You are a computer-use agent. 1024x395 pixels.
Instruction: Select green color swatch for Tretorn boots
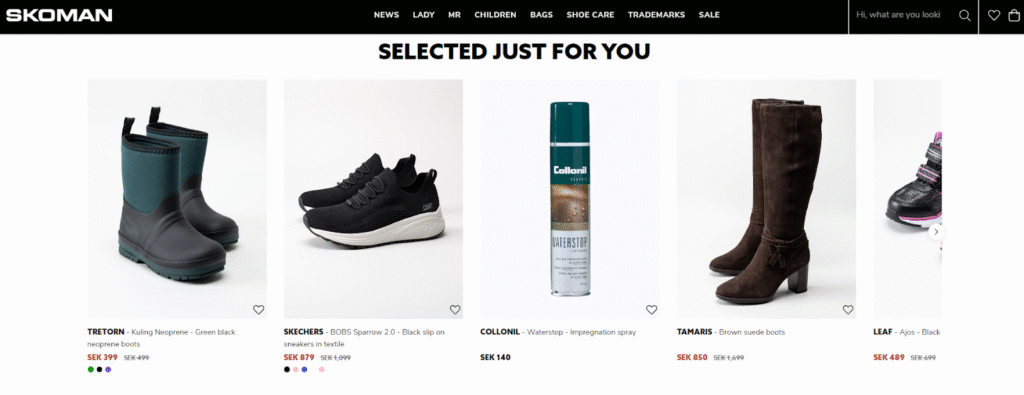coord(90,370)
